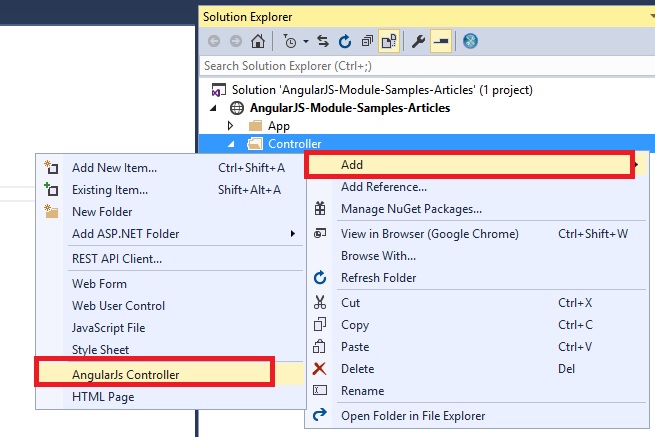Click the Back navigation arrow in Solution Explorer

coord(213,41)
